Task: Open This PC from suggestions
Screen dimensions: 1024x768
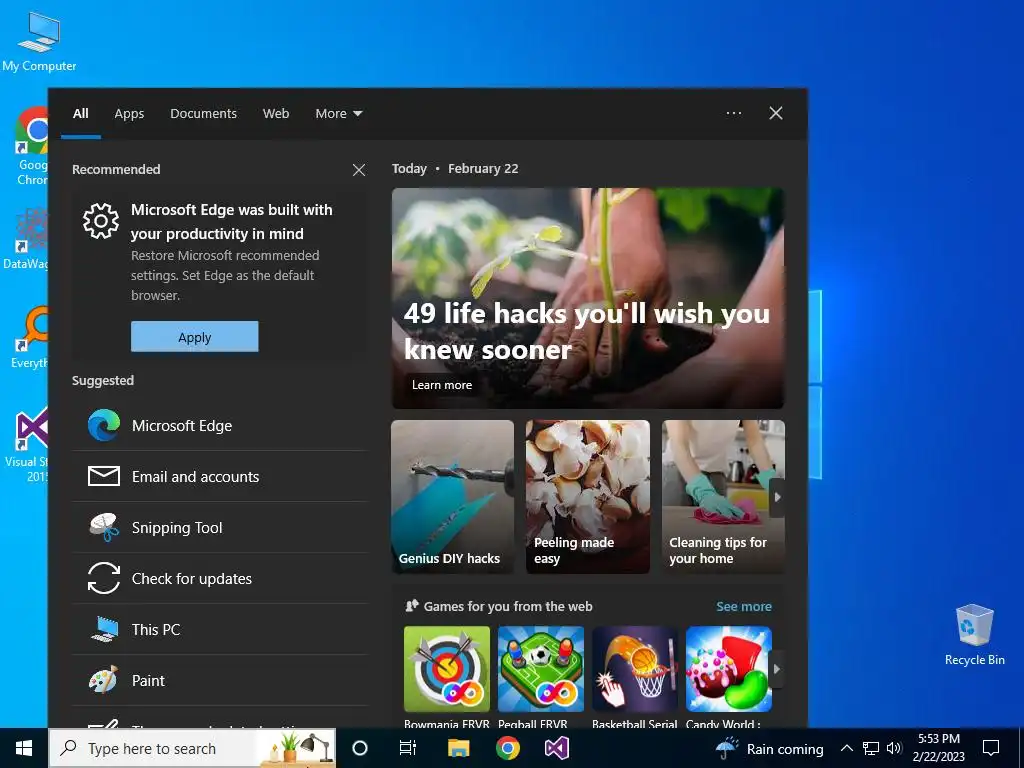Action: tap(219, 630)
